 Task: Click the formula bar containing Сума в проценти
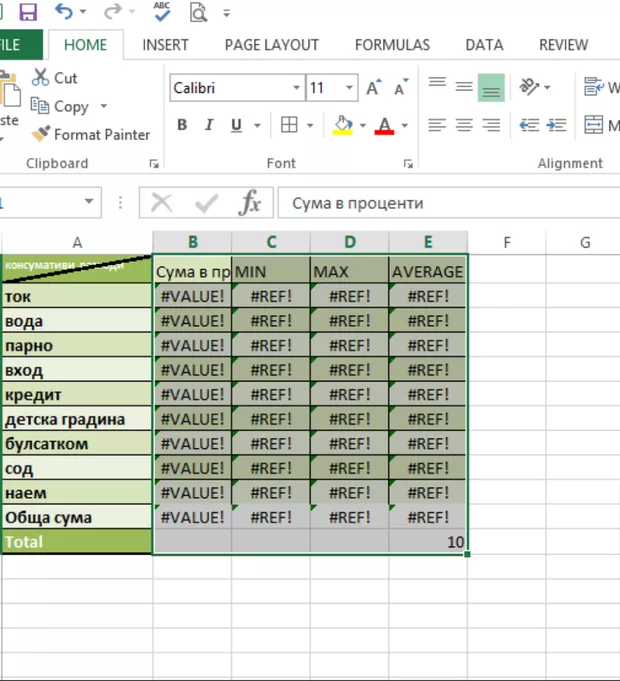pyautogui.click(x=440, y=203)
